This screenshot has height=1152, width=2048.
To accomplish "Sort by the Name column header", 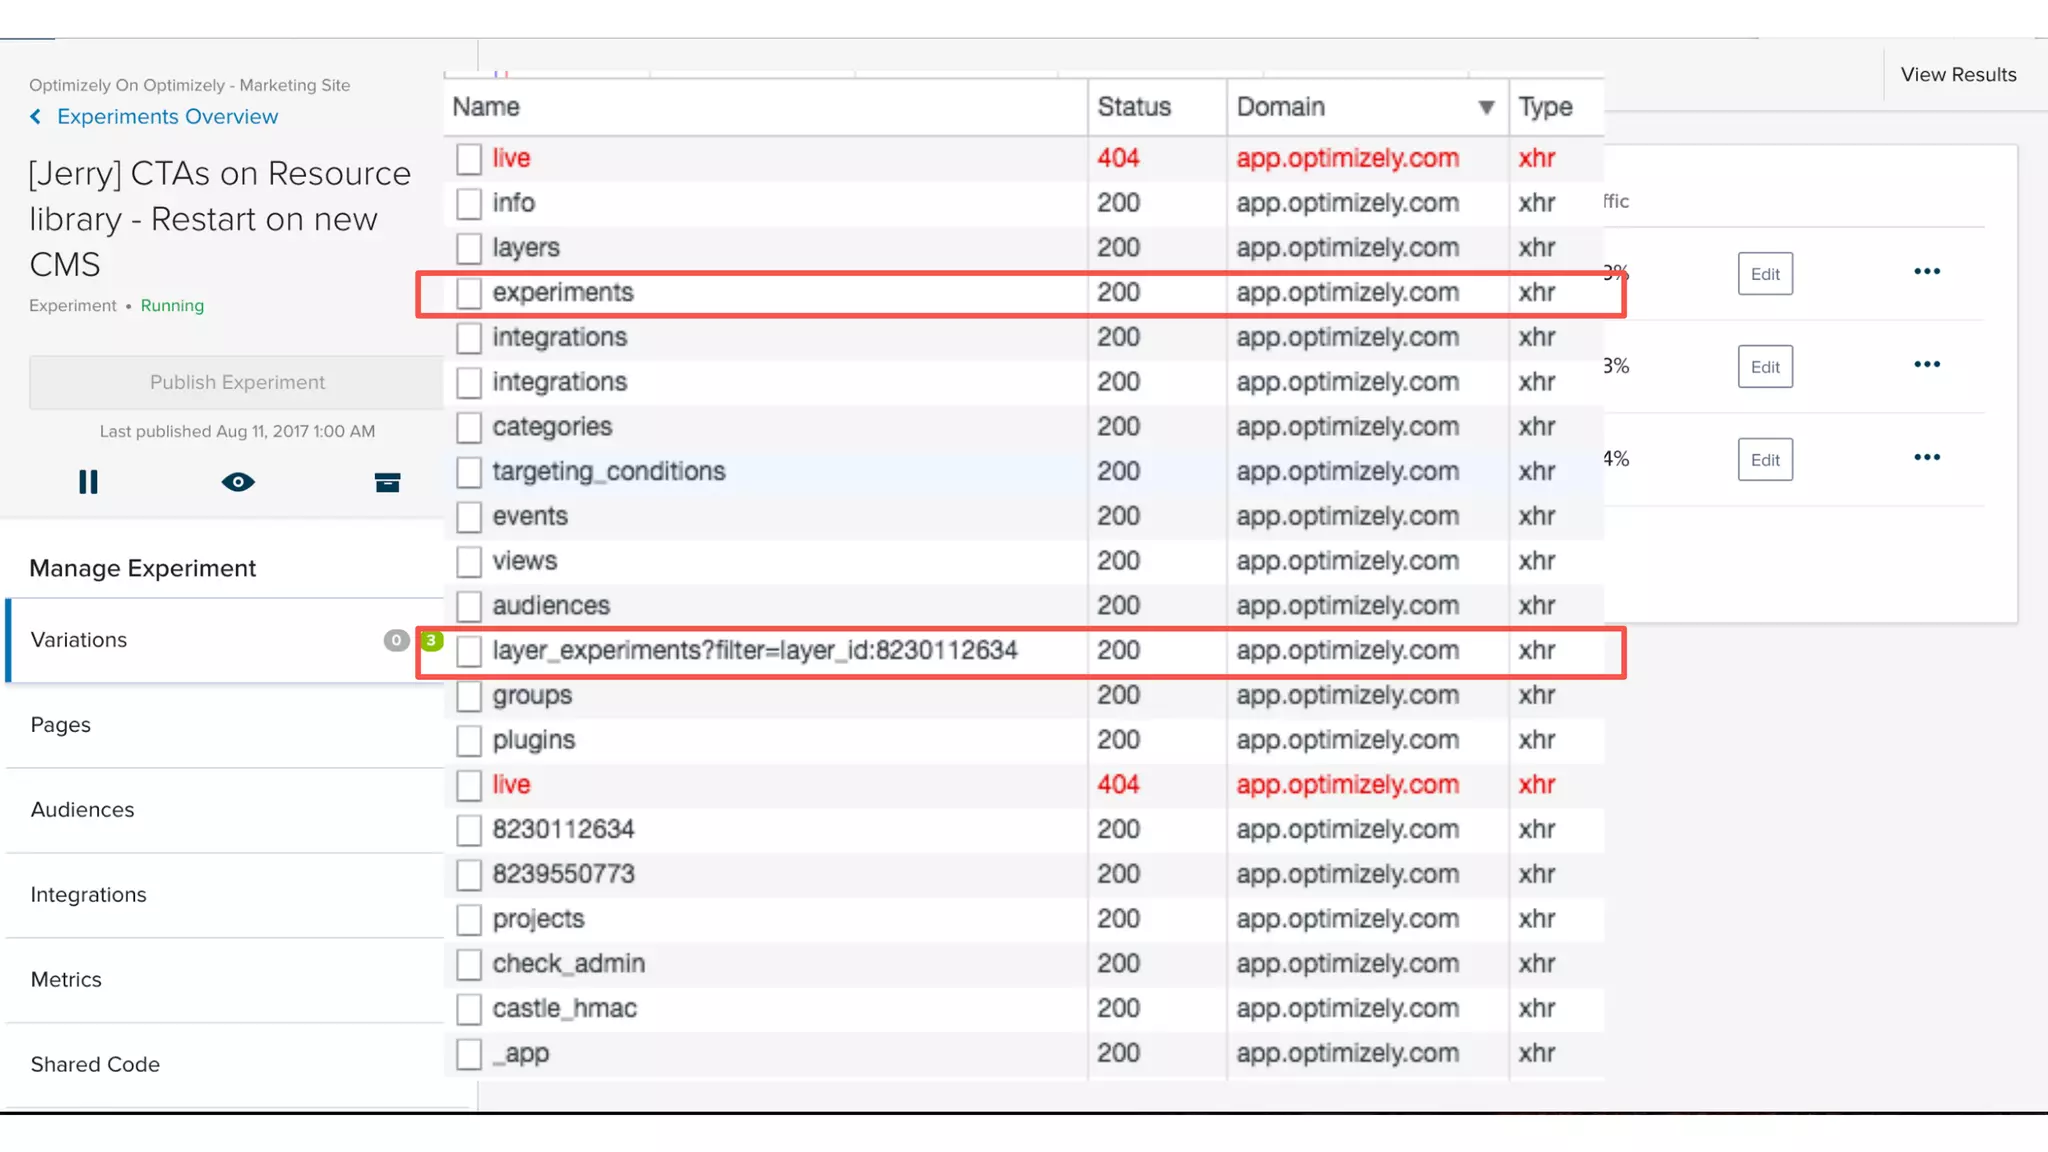I will (486, 107).
